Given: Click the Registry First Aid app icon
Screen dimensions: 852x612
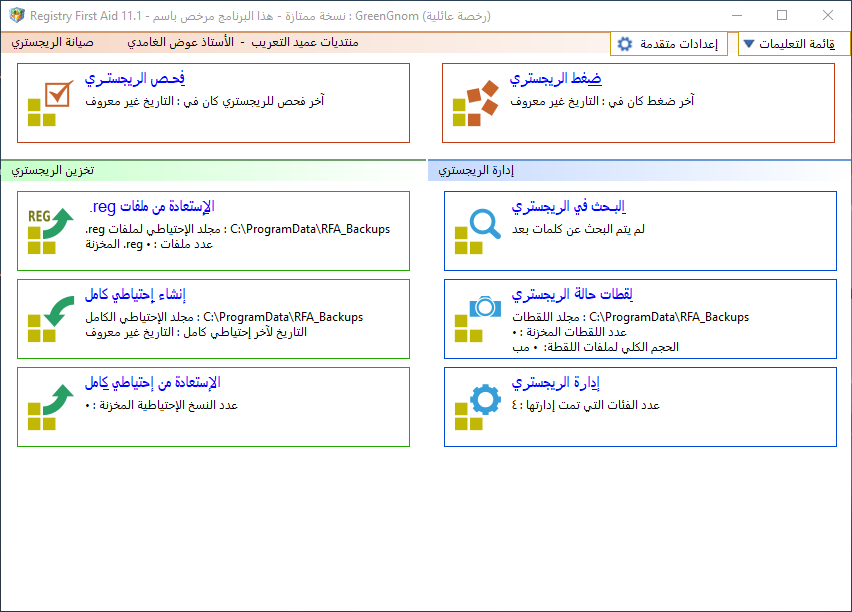Looking at the screenshot, I should (x=17, y=15).
